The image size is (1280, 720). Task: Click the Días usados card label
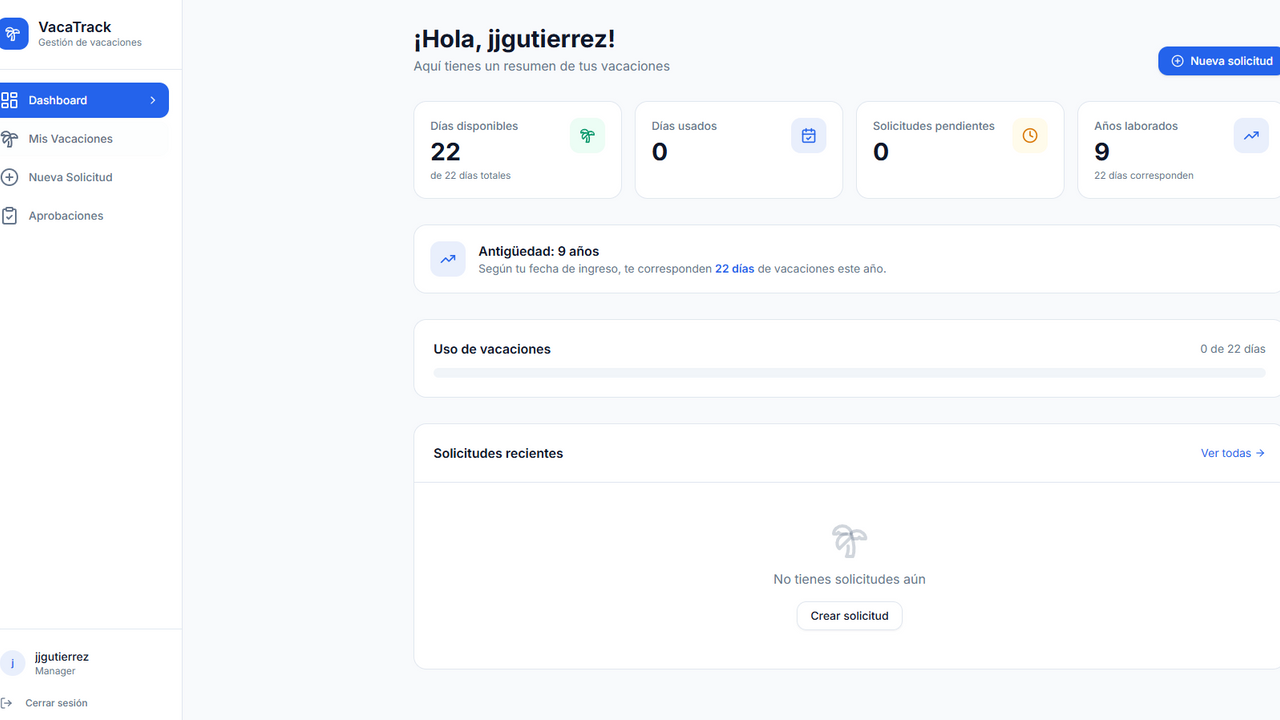pyautogui.click(x=684, y=126)
